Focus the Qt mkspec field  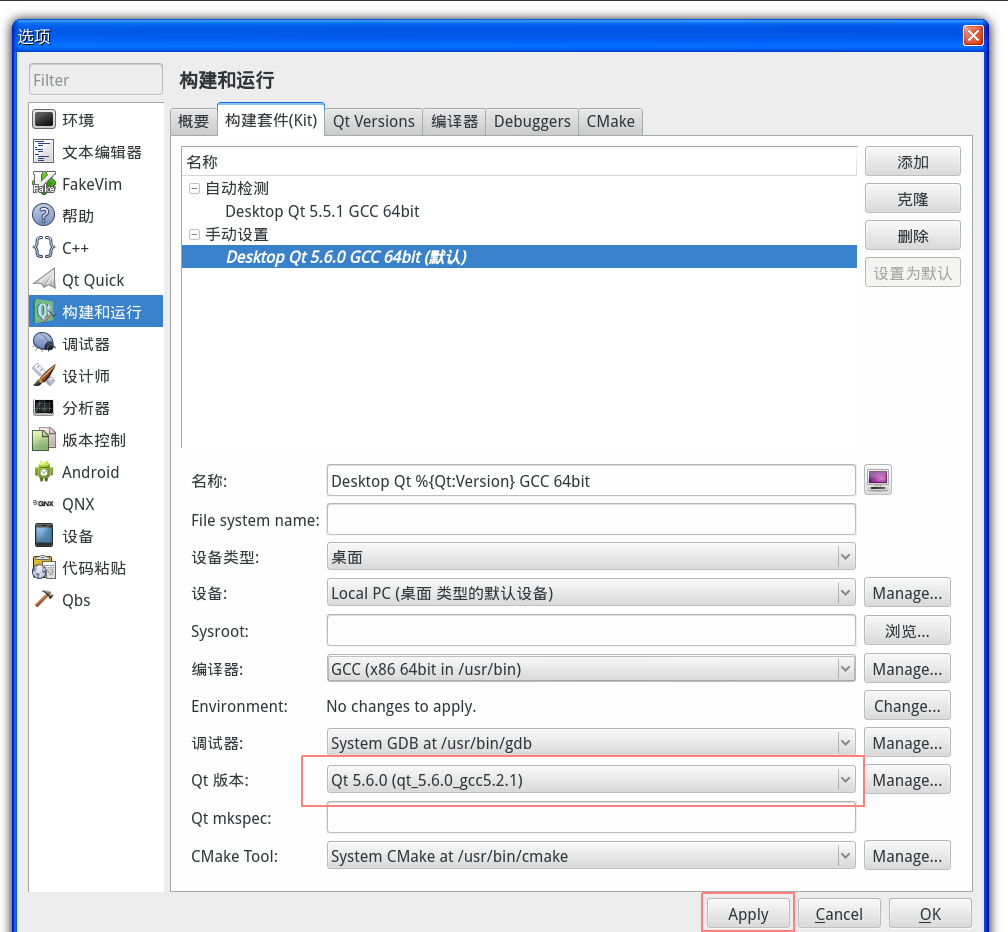(x=591, y=818)
